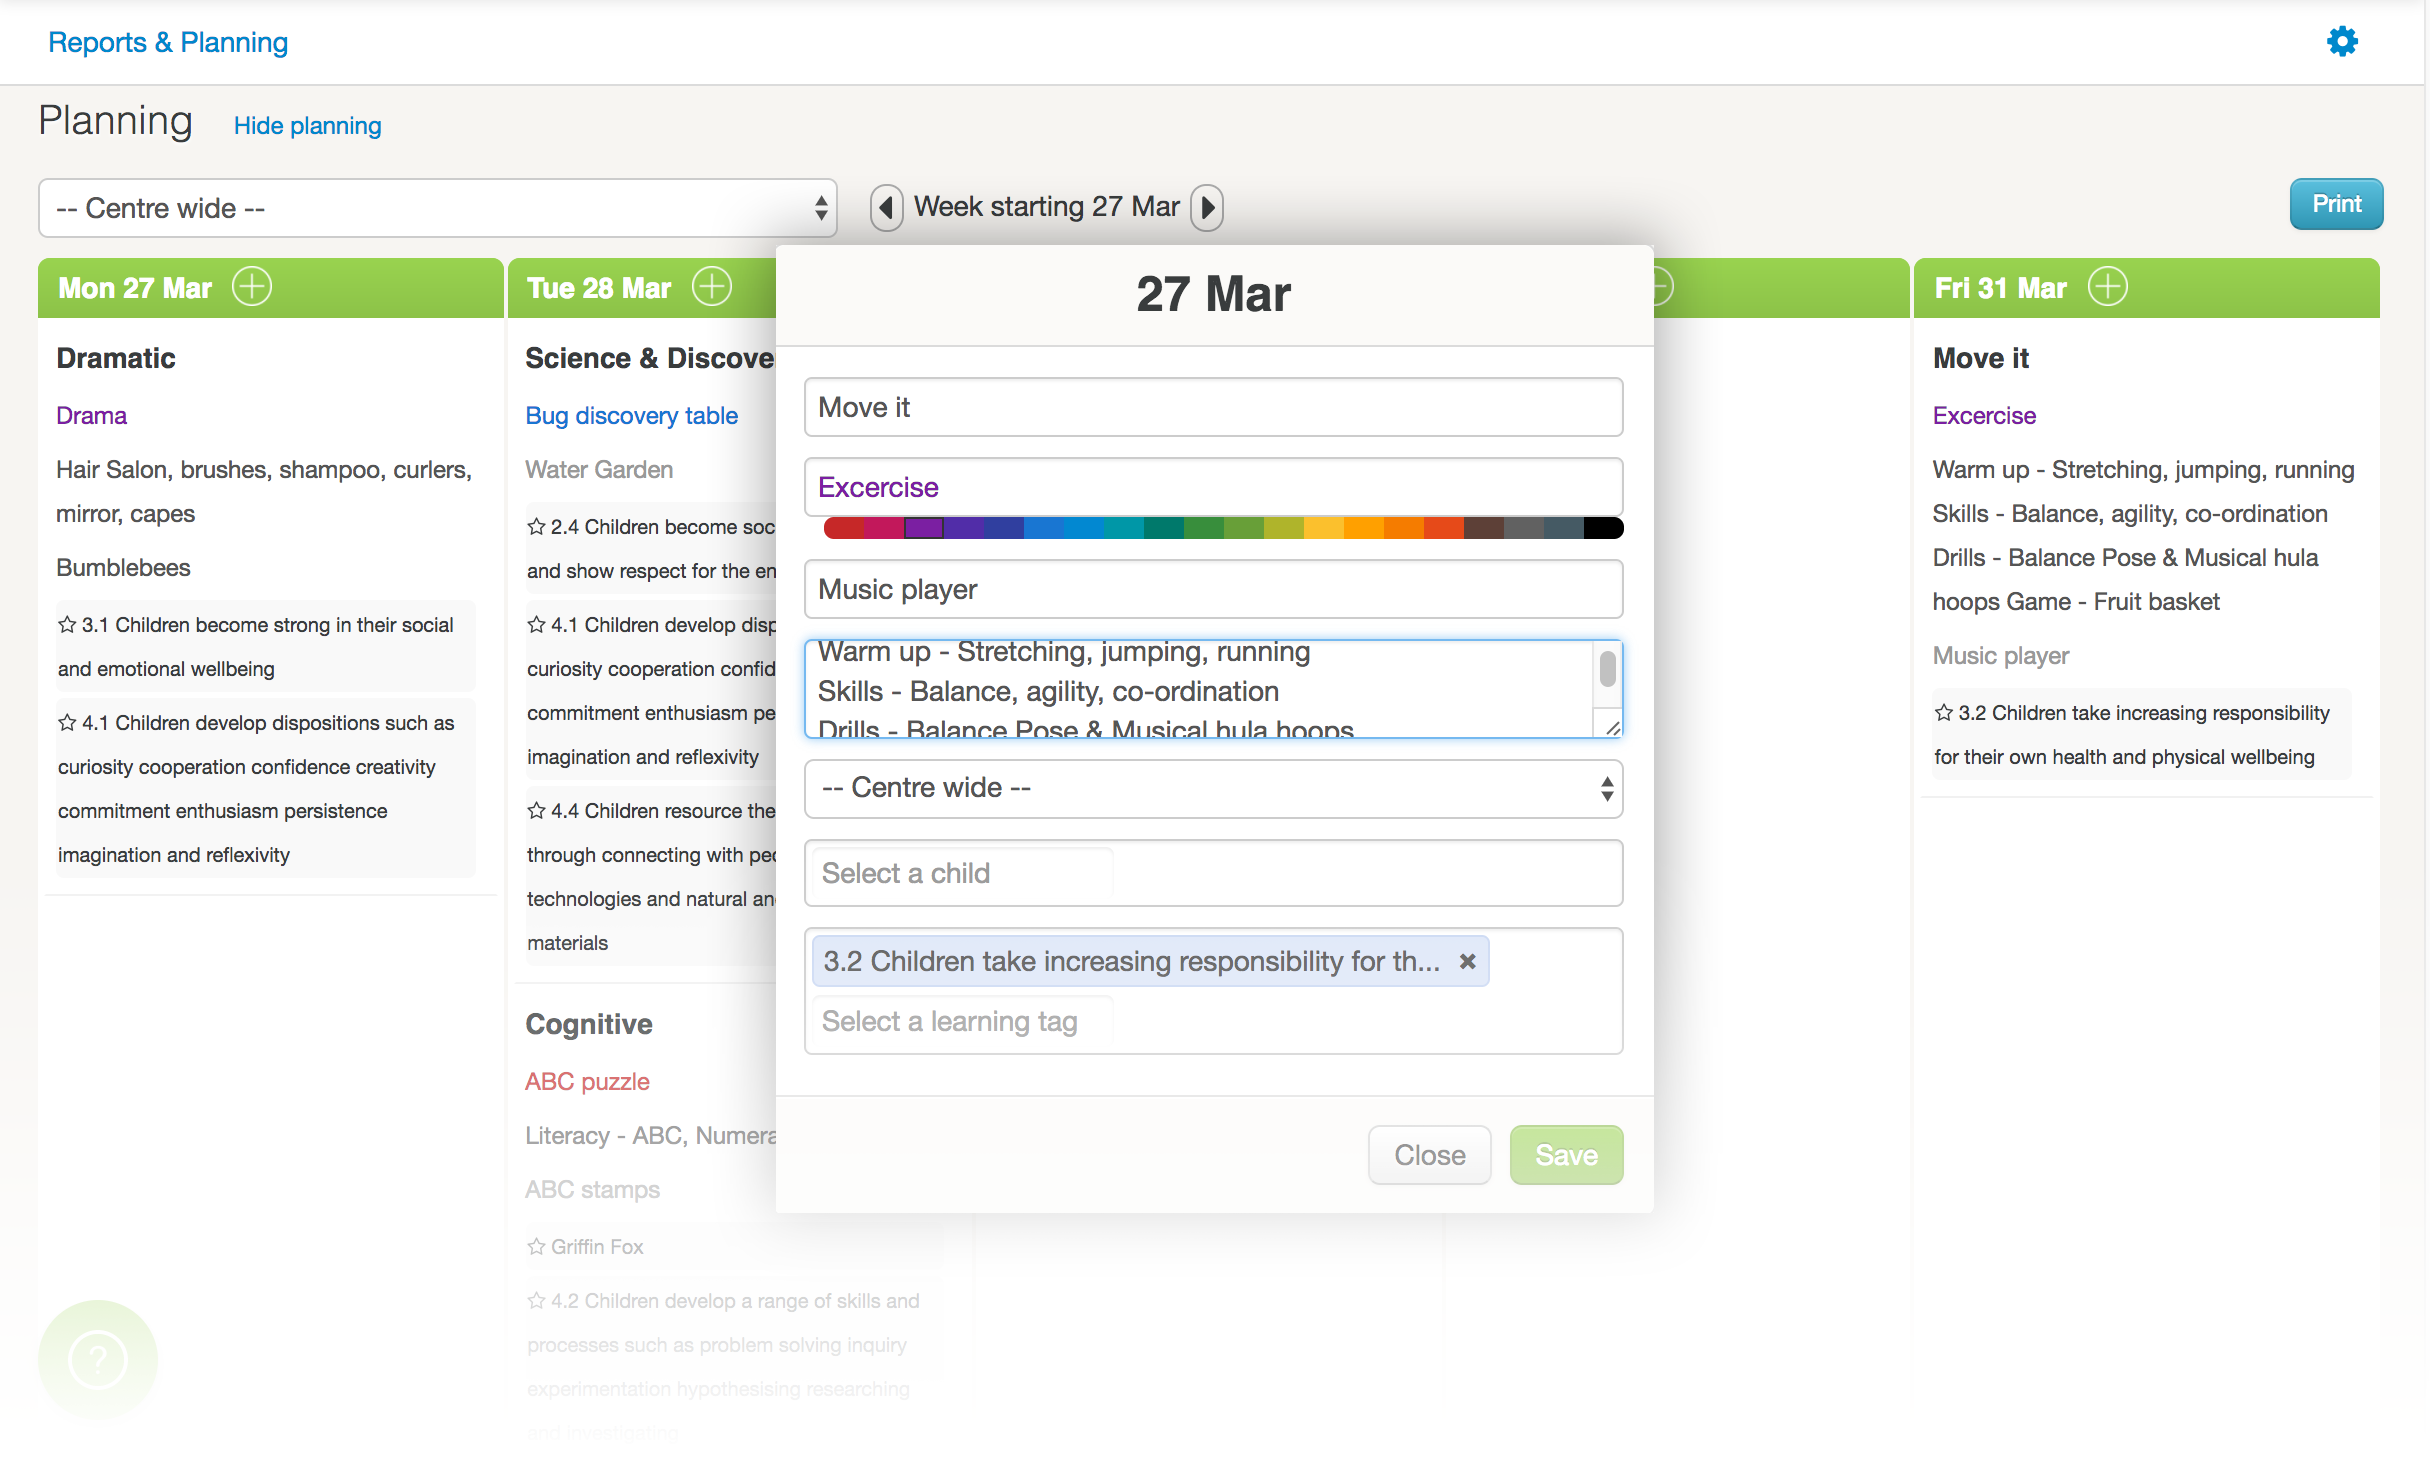Go to previous week arrow
Screen dimensions: 2430x1458
[886, 207]
